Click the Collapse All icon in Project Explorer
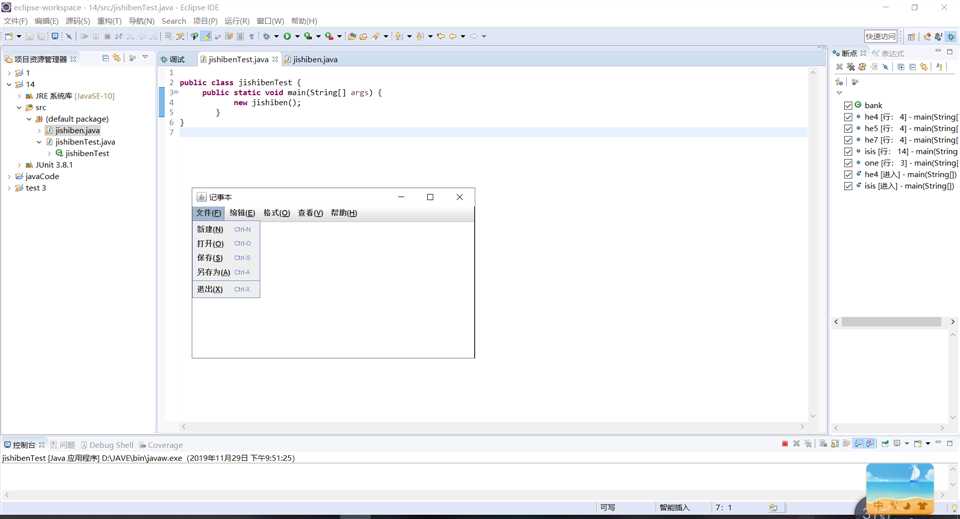The height and width of the screenshot is (519, 960). 105,58
